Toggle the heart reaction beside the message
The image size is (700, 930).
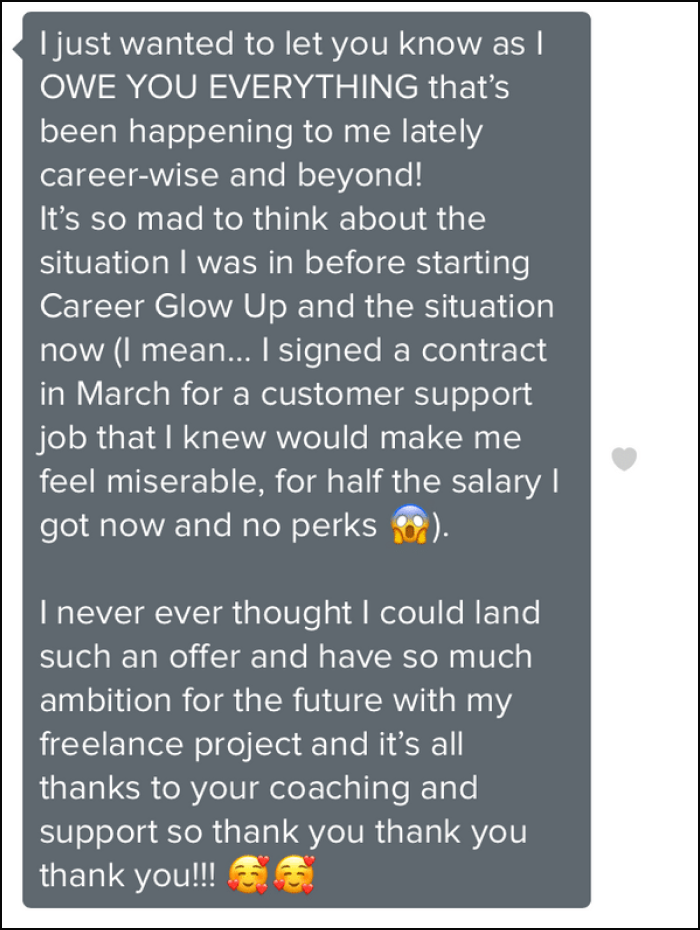coord(624,459)
